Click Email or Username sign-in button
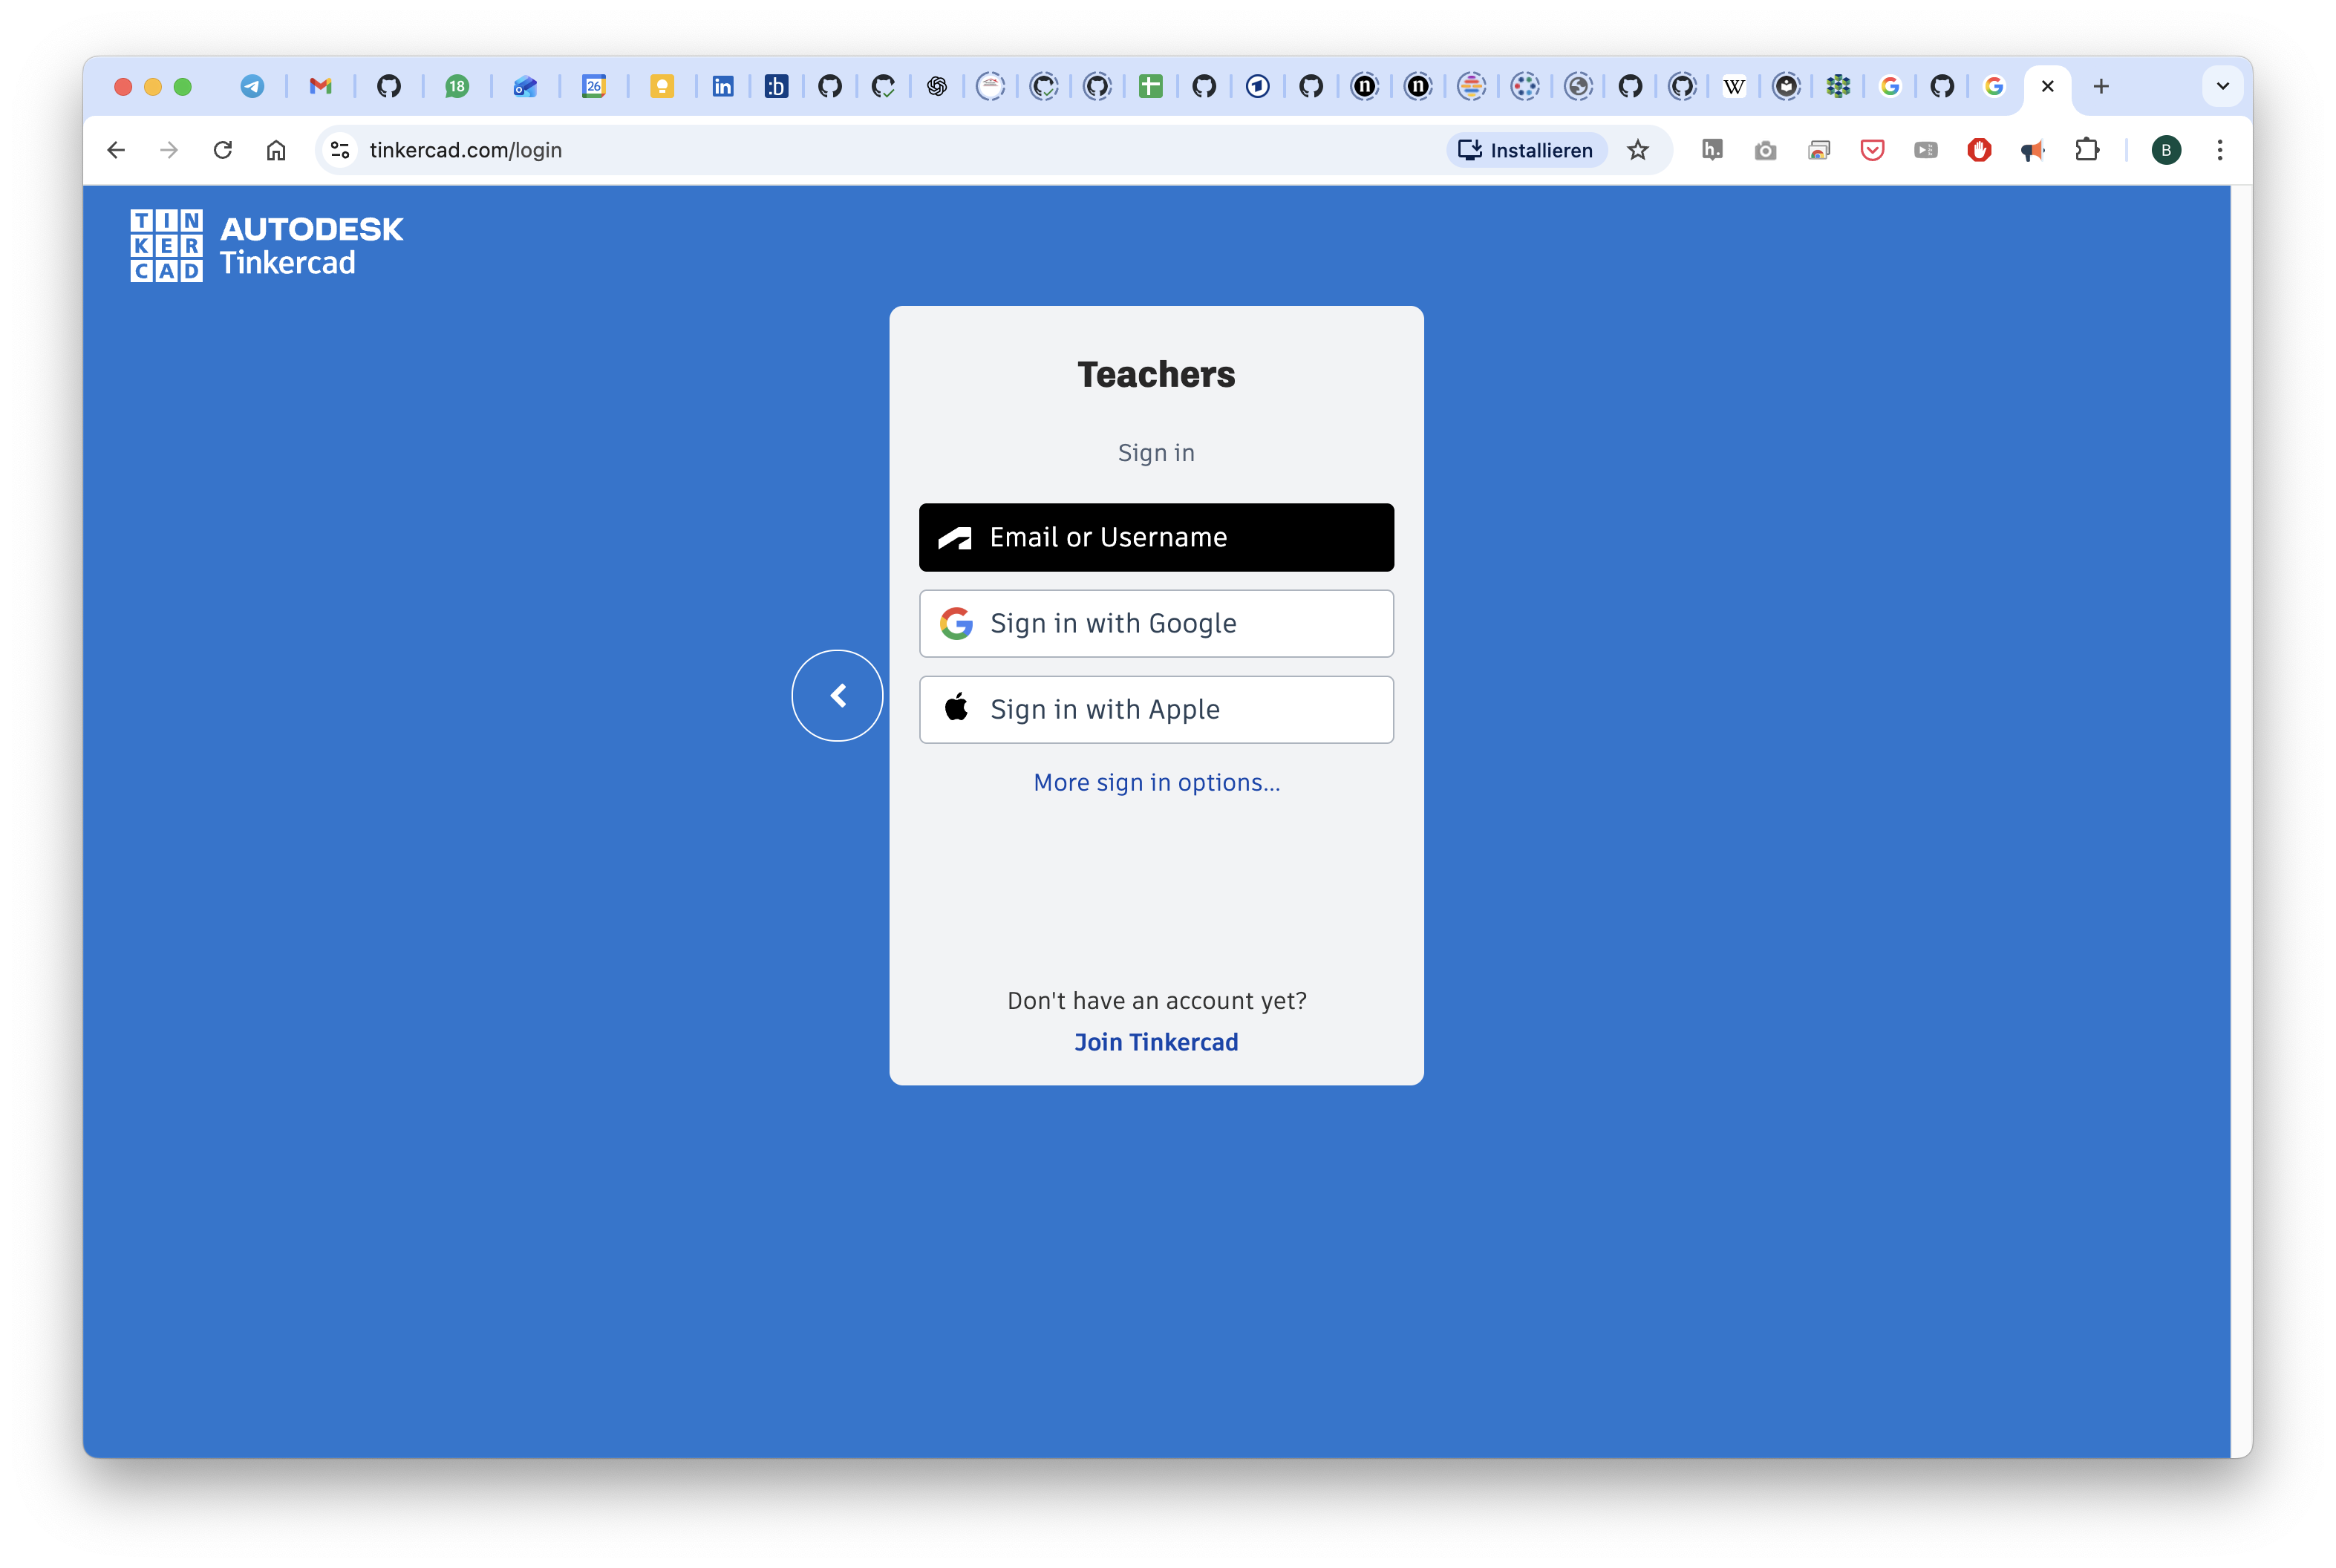The image size is (2336, 1568). [x=1156, y=537]
